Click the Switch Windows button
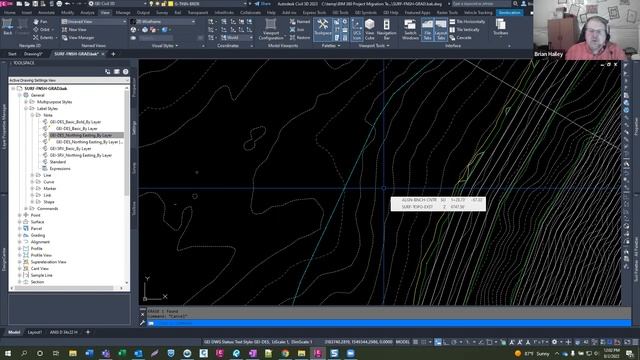 coord(410,29)
